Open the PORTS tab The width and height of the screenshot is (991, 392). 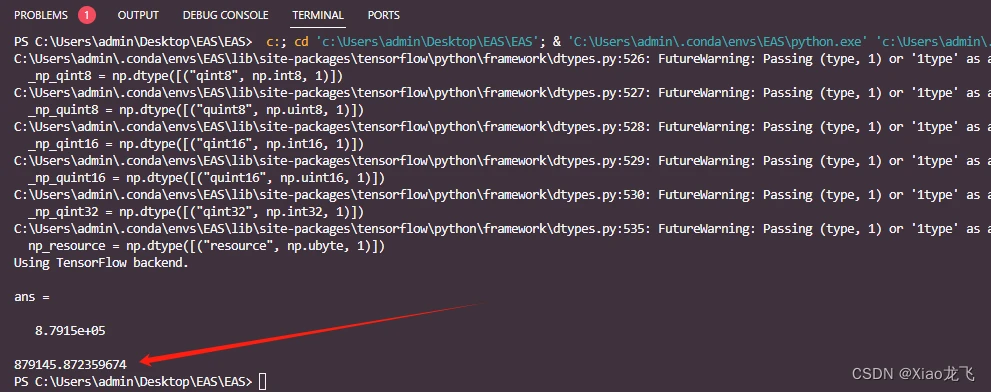(x=384, y=15)
